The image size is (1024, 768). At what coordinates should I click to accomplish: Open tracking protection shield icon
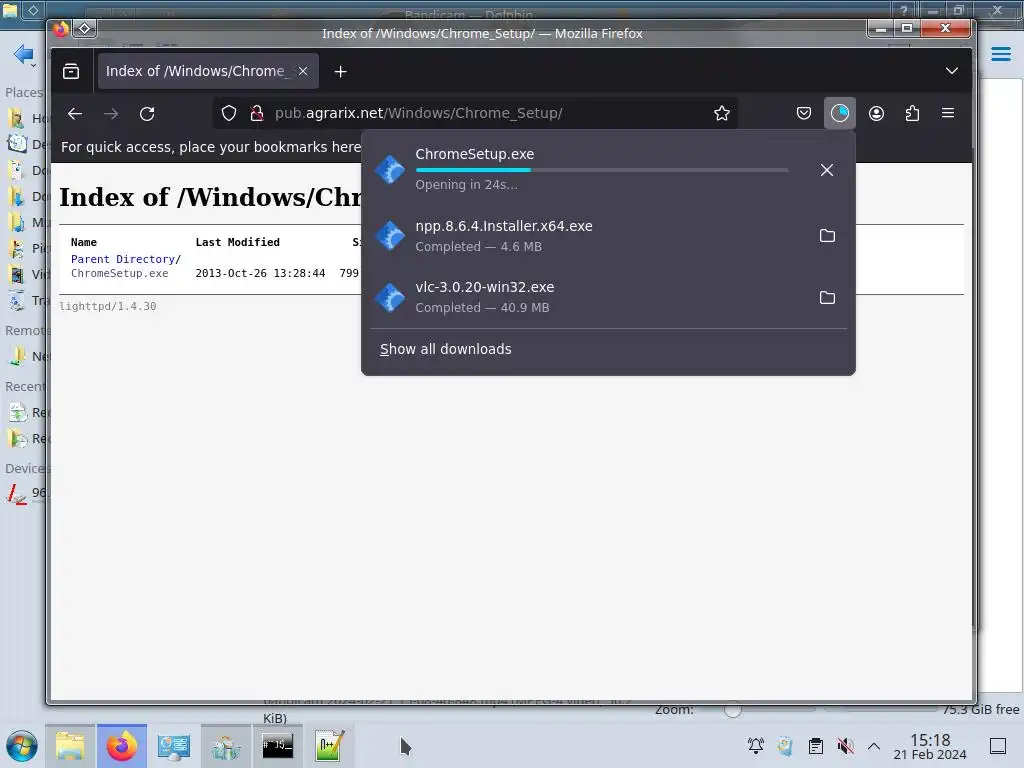click(x=229, y=114)
